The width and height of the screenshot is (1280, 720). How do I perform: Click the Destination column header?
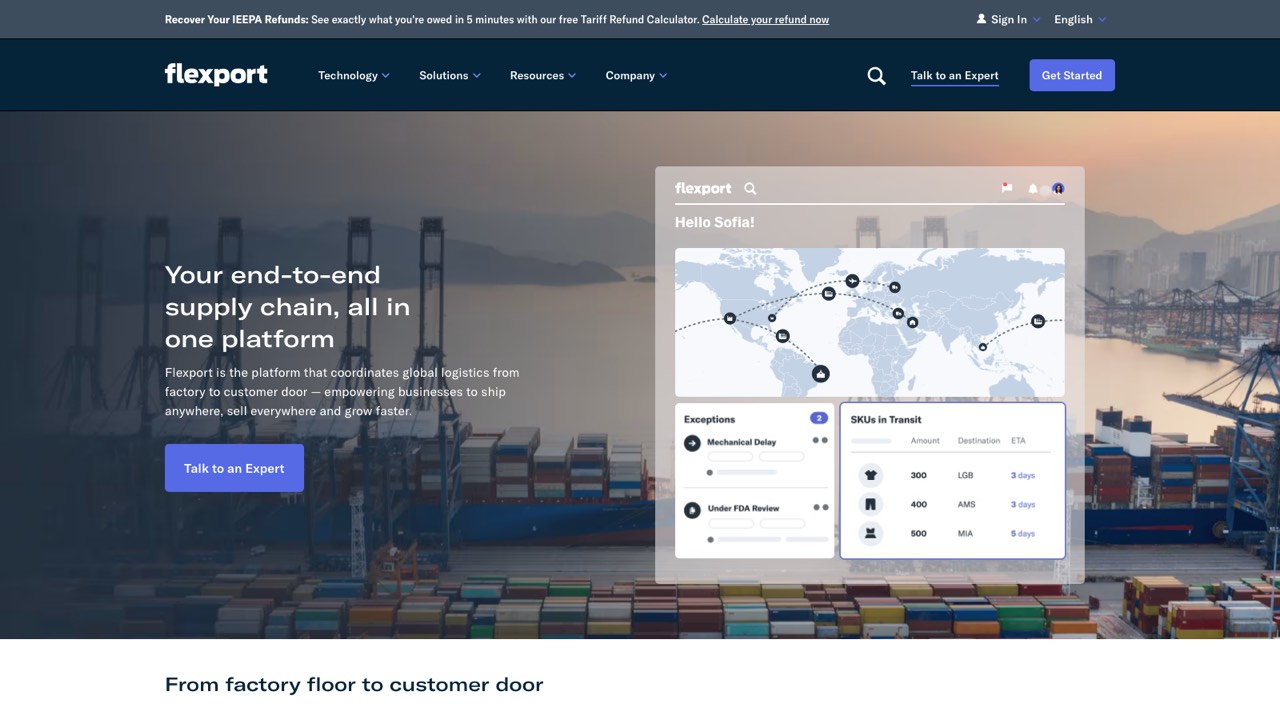tap(979, 441)
